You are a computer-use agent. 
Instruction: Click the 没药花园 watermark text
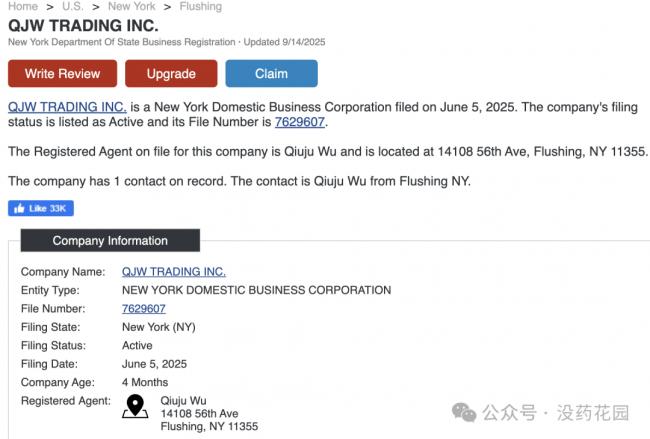tap(600, 412)
